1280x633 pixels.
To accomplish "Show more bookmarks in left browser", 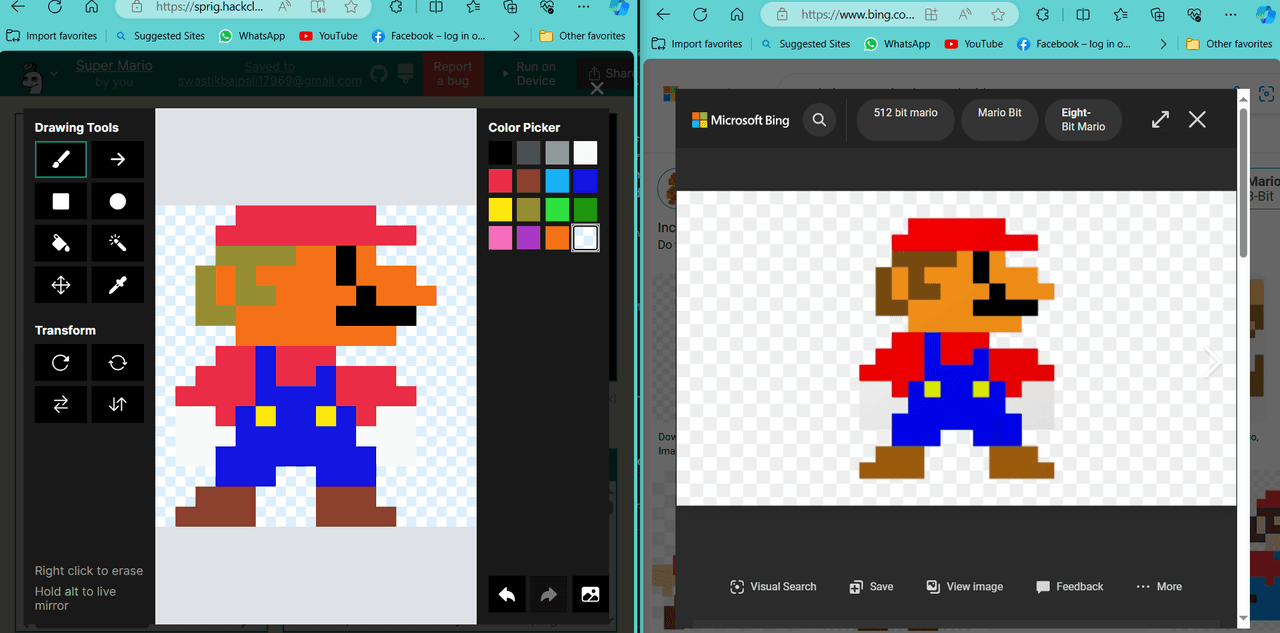I will [x=516, y=36].
